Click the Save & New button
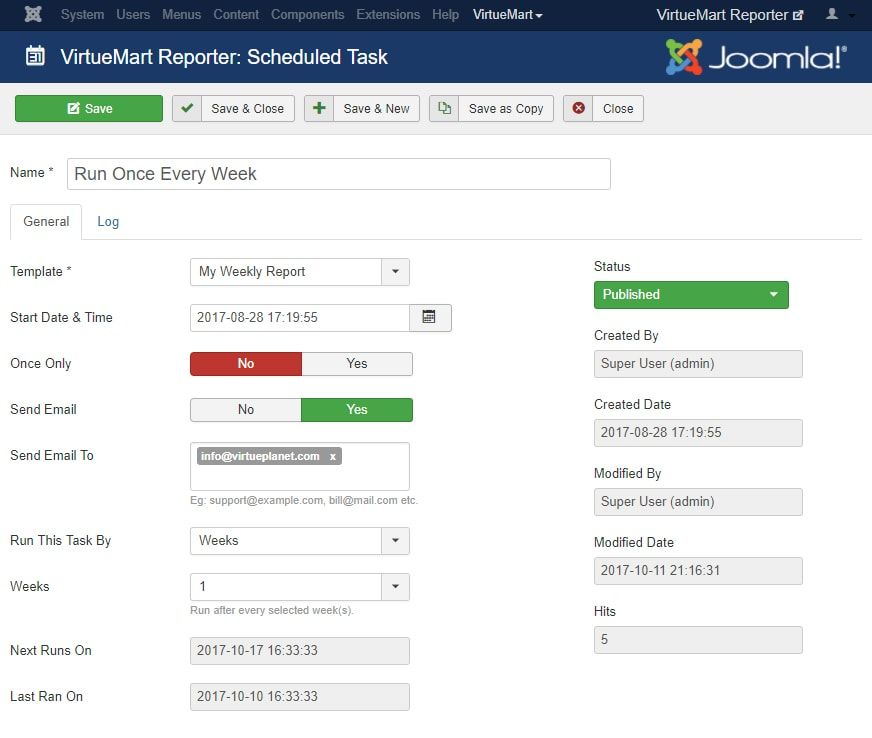The width and height of the screenshot is (872, 738). [362, 108]
